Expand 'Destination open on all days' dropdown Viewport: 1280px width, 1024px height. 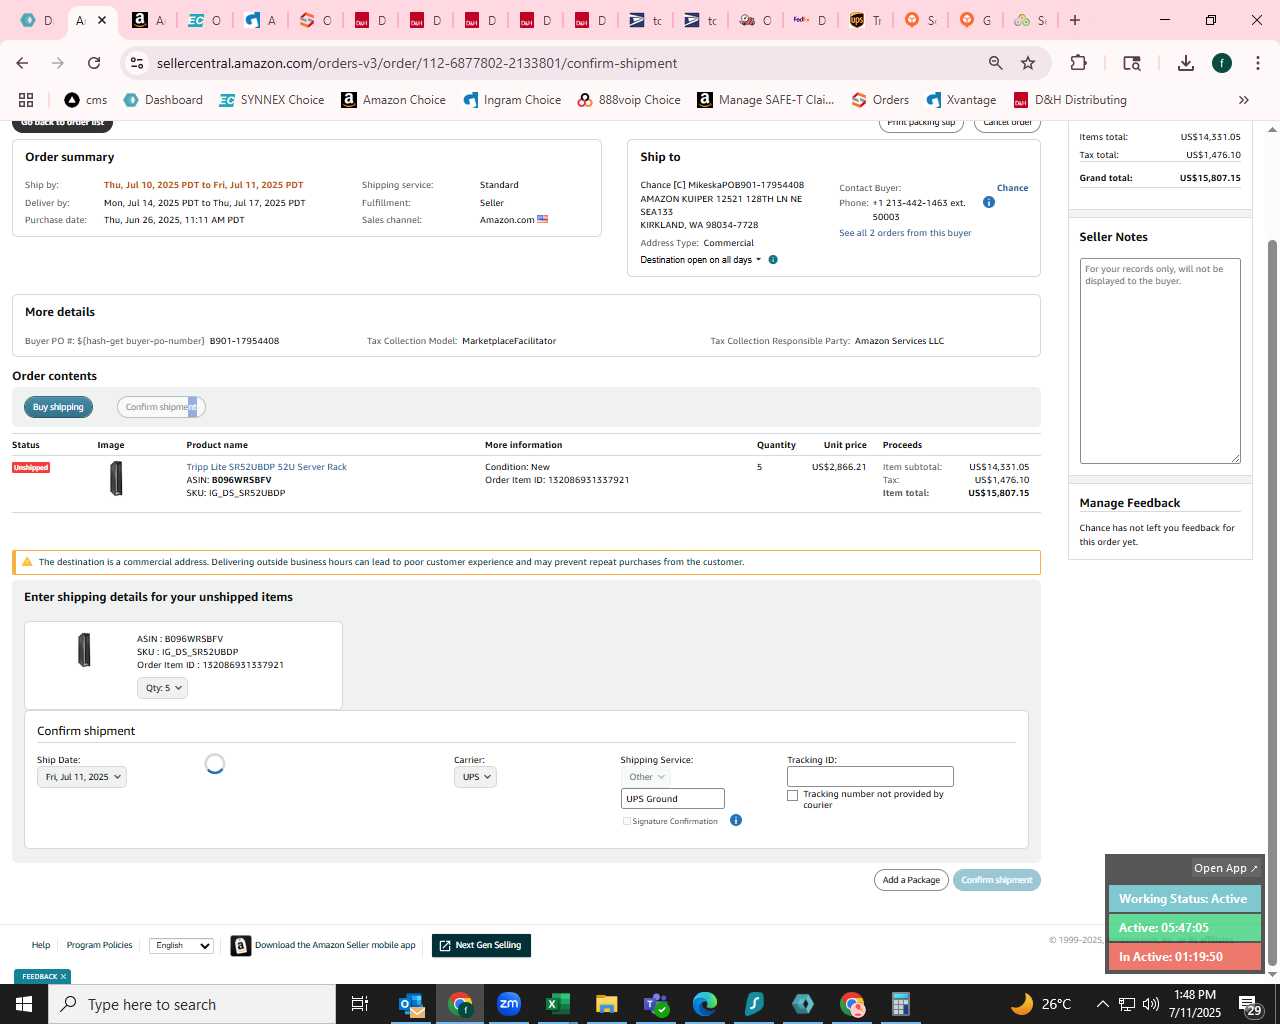[x=700, y=260]
